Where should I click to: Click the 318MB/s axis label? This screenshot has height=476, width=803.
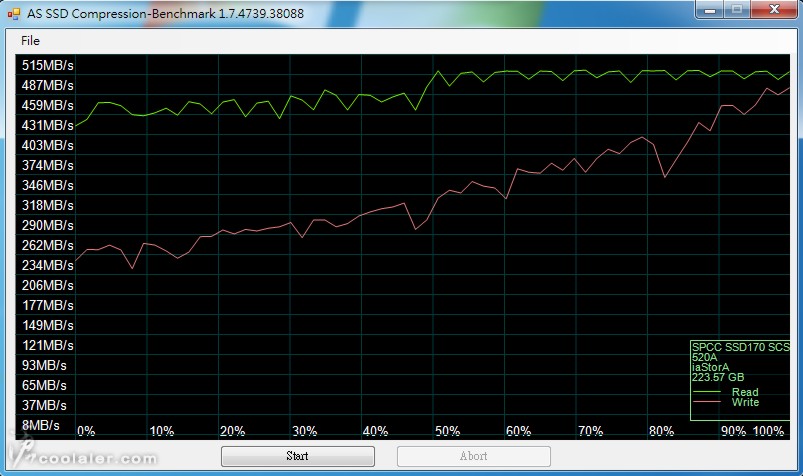[48, 205]
